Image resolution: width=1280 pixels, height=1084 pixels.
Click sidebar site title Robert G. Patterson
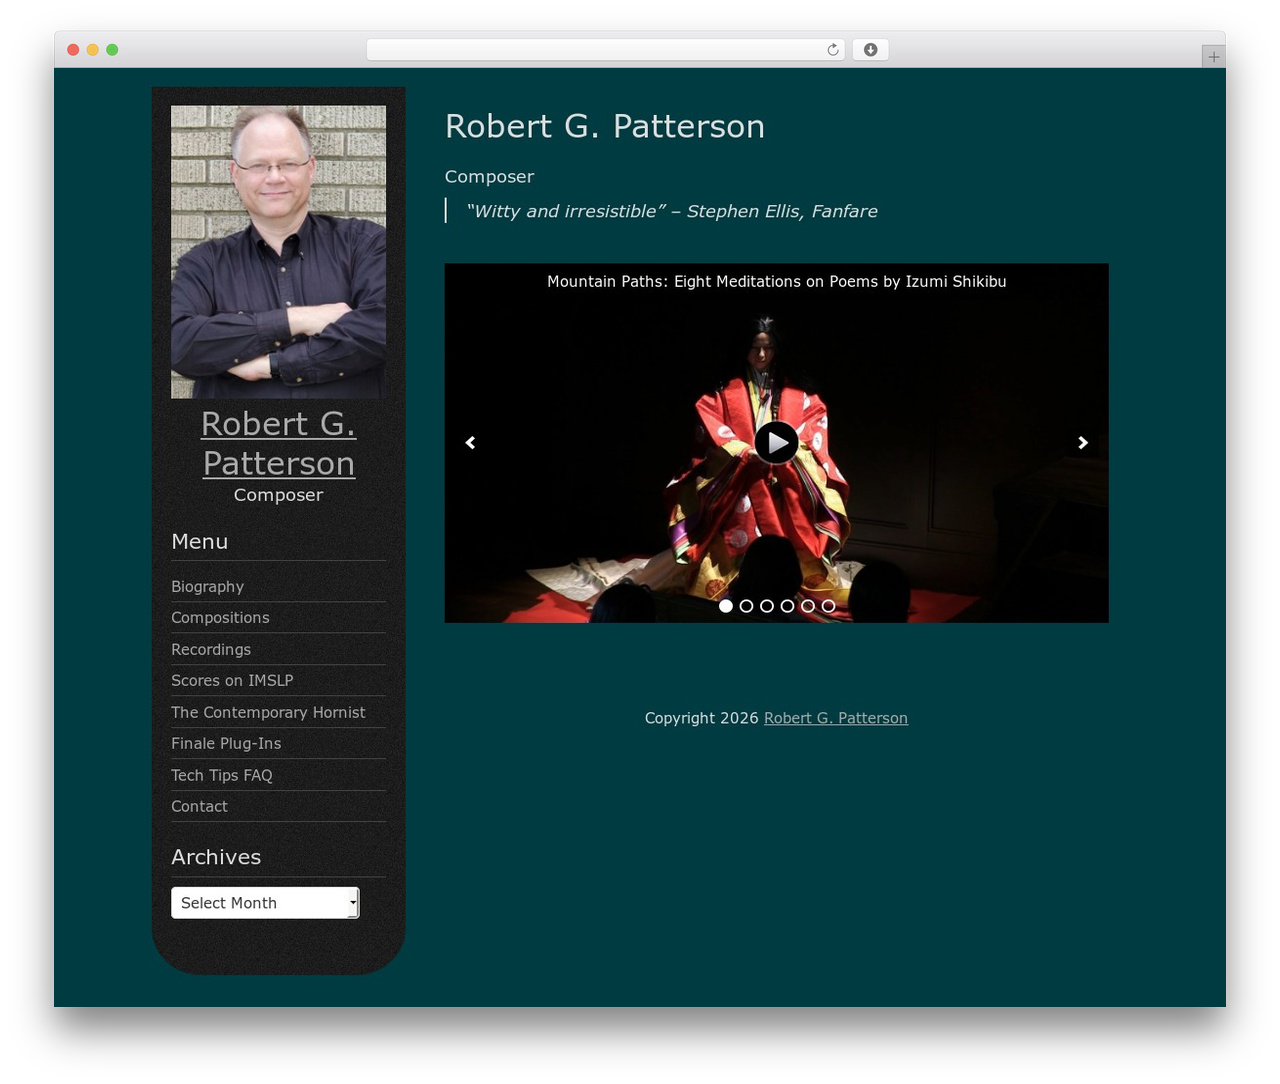click(278, 443)
